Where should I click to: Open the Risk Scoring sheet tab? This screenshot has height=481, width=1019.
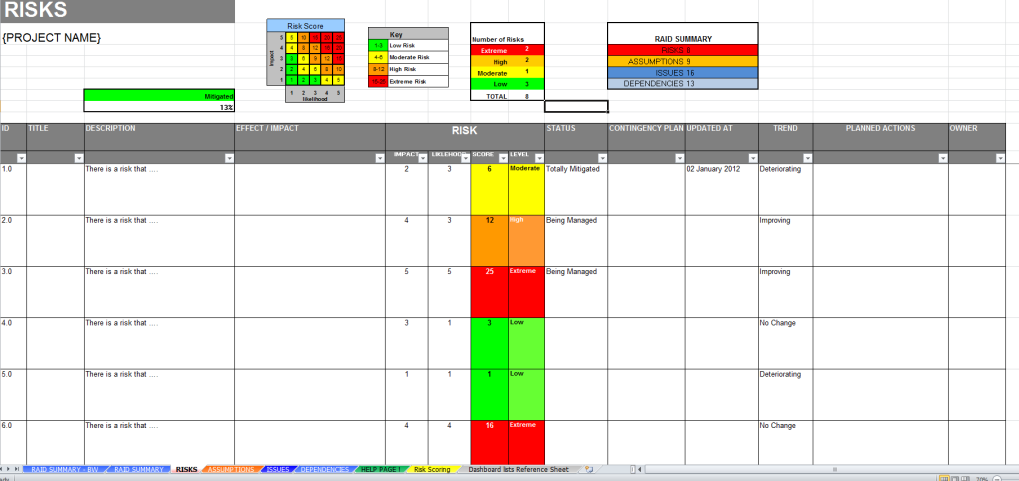pyautogui.click(x=432, y=469)
